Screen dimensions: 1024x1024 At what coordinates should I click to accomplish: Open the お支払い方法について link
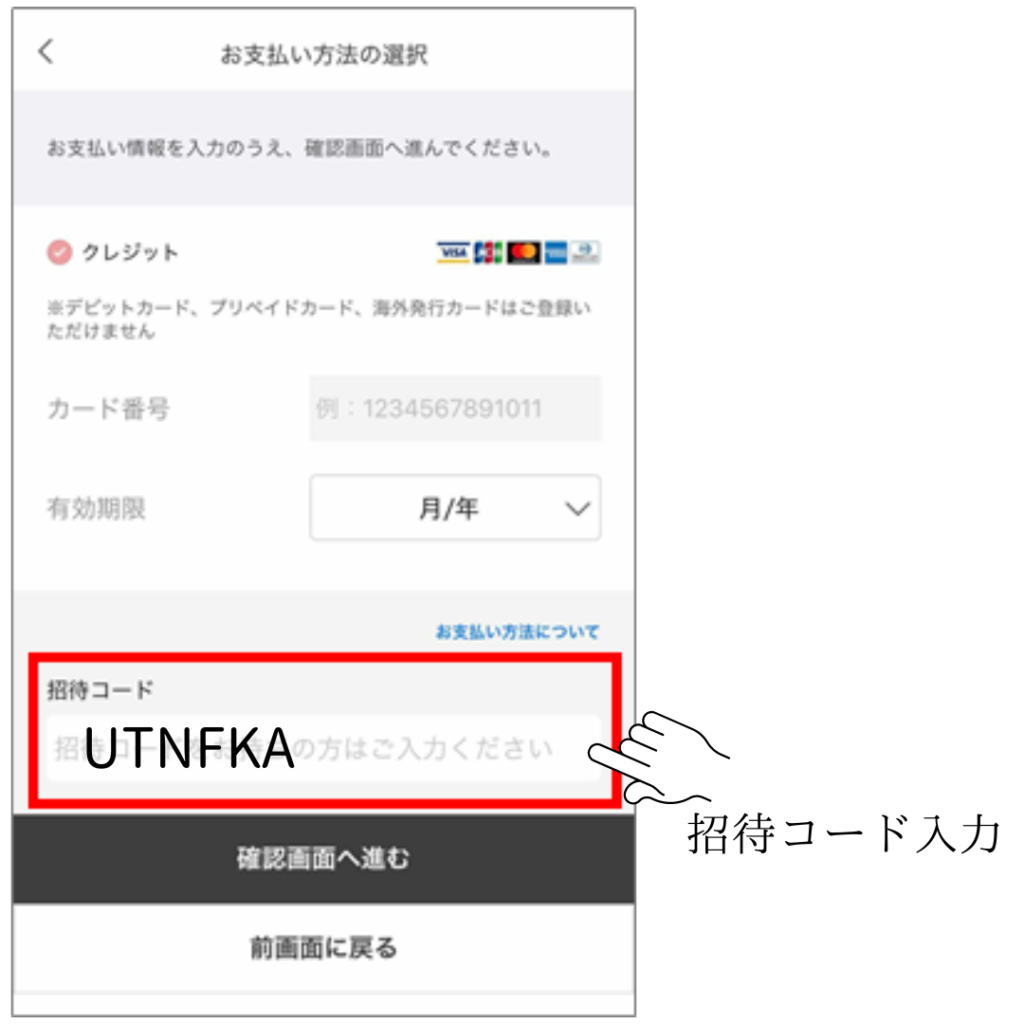click(x=517, y=632)
